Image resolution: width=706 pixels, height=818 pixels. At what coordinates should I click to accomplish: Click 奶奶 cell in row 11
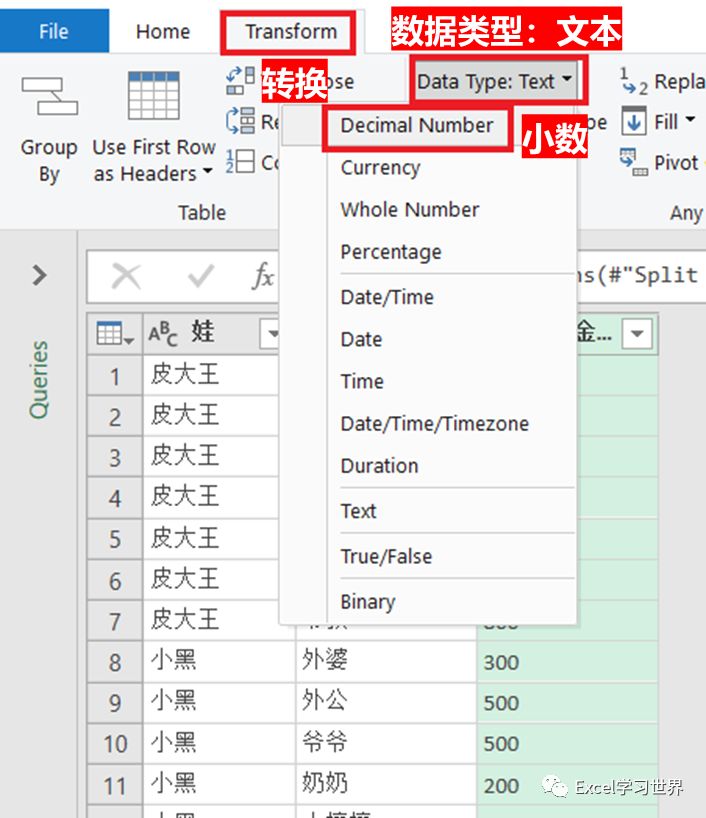386,785
